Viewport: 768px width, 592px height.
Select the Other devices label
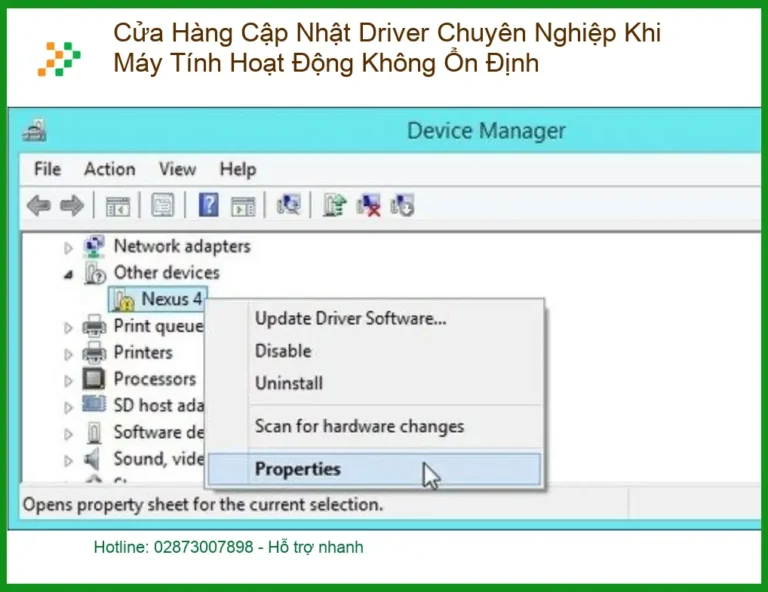point(167,273)
